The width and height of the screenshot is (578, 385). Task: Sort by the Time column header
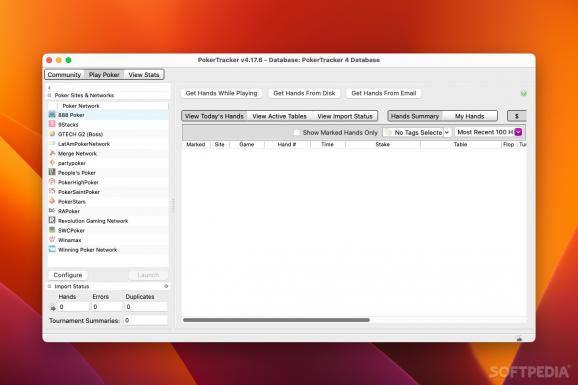click(327, 145)
